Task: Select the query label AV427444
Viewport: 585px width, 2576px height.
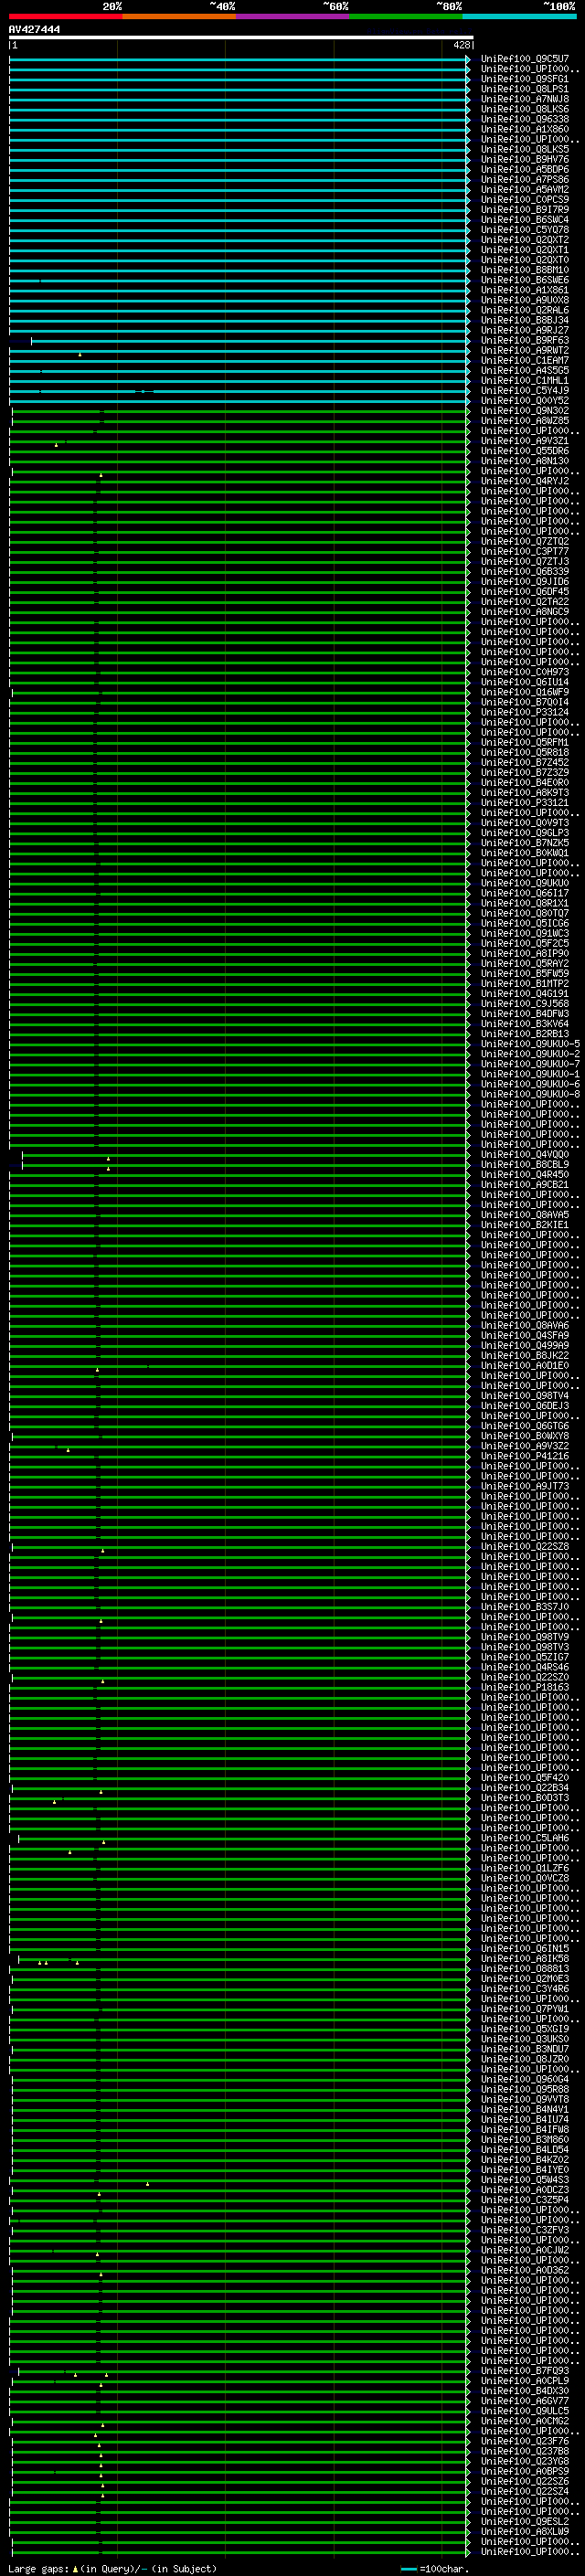Action: point(34,30)
